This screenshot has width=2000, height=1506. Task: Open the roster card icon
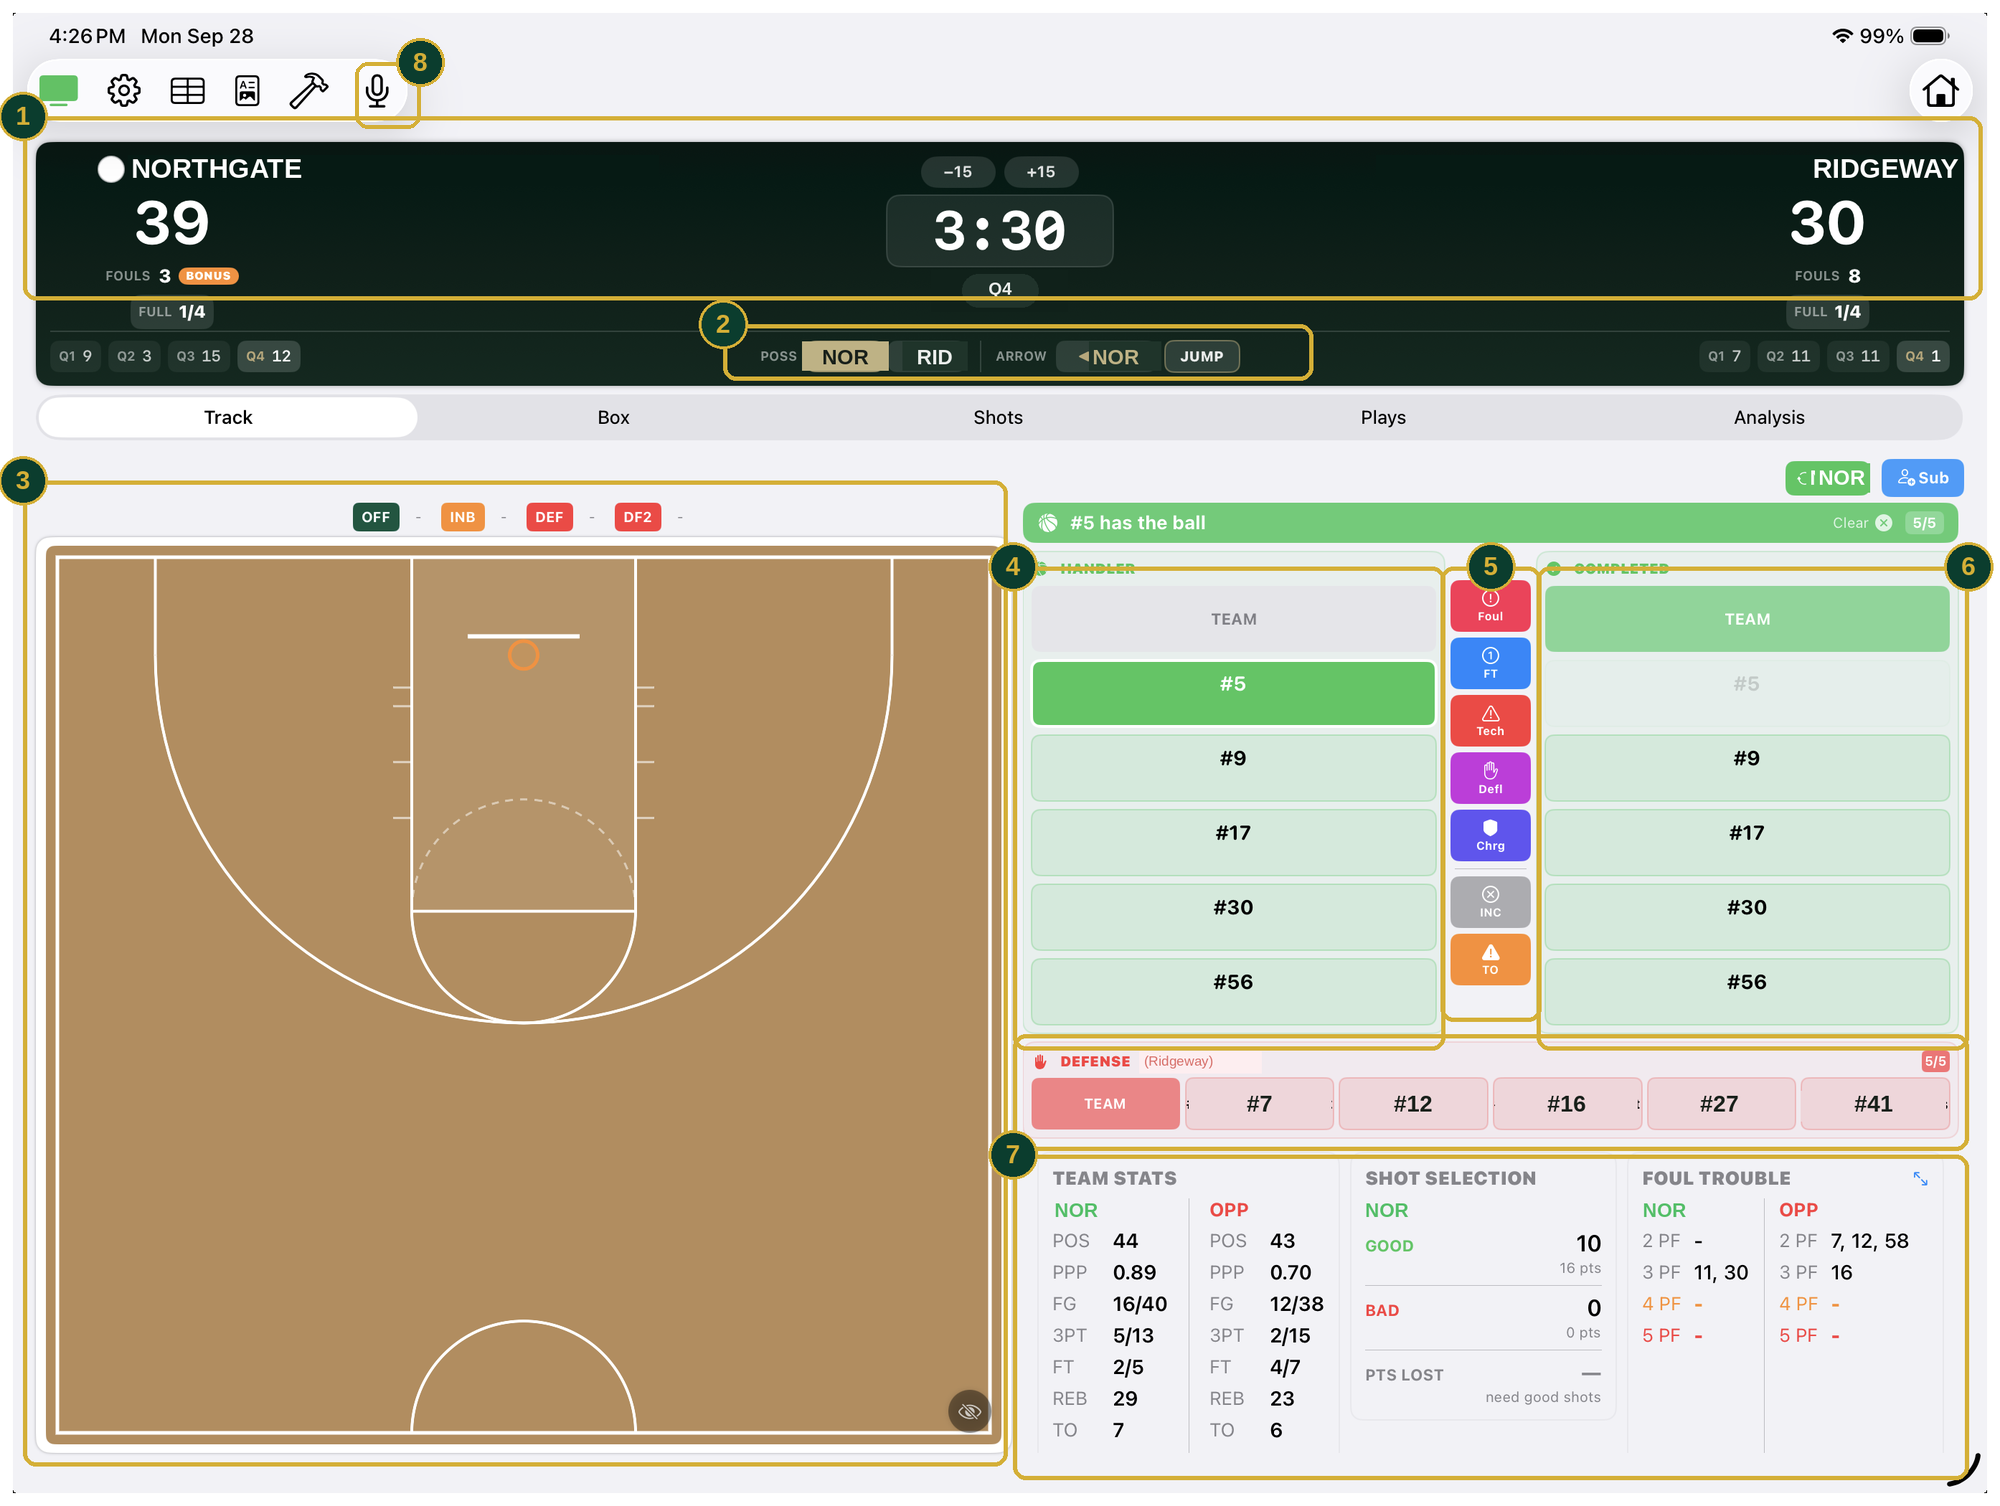coord(247,91)
